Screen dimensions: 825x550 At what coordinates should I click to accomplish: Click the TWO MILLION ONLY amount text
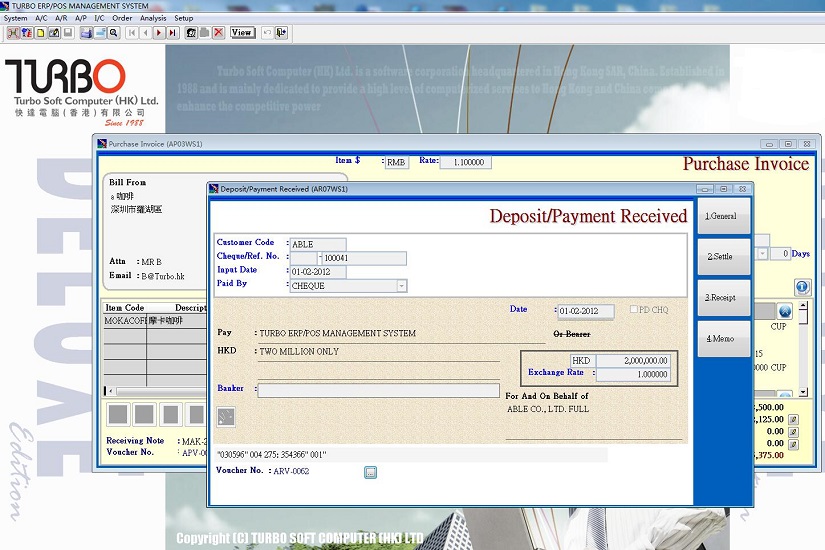tap(299, 351)
